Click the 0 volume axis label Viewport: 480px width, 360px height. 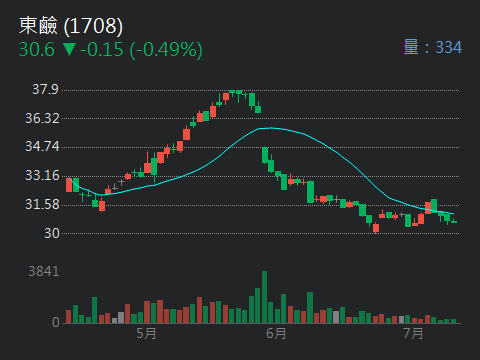click(x=56, y=322)
